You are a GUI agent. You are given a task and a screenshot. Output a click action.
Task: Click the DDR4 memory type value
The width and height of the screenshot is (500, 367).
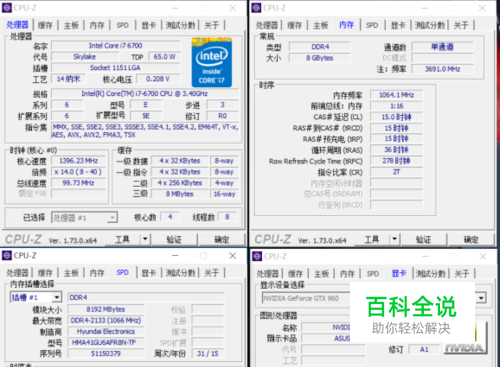click(x=320, y=47)
